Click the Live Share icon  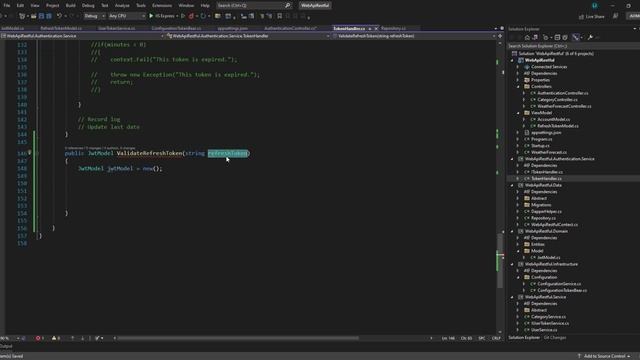[x=582, y=16]
